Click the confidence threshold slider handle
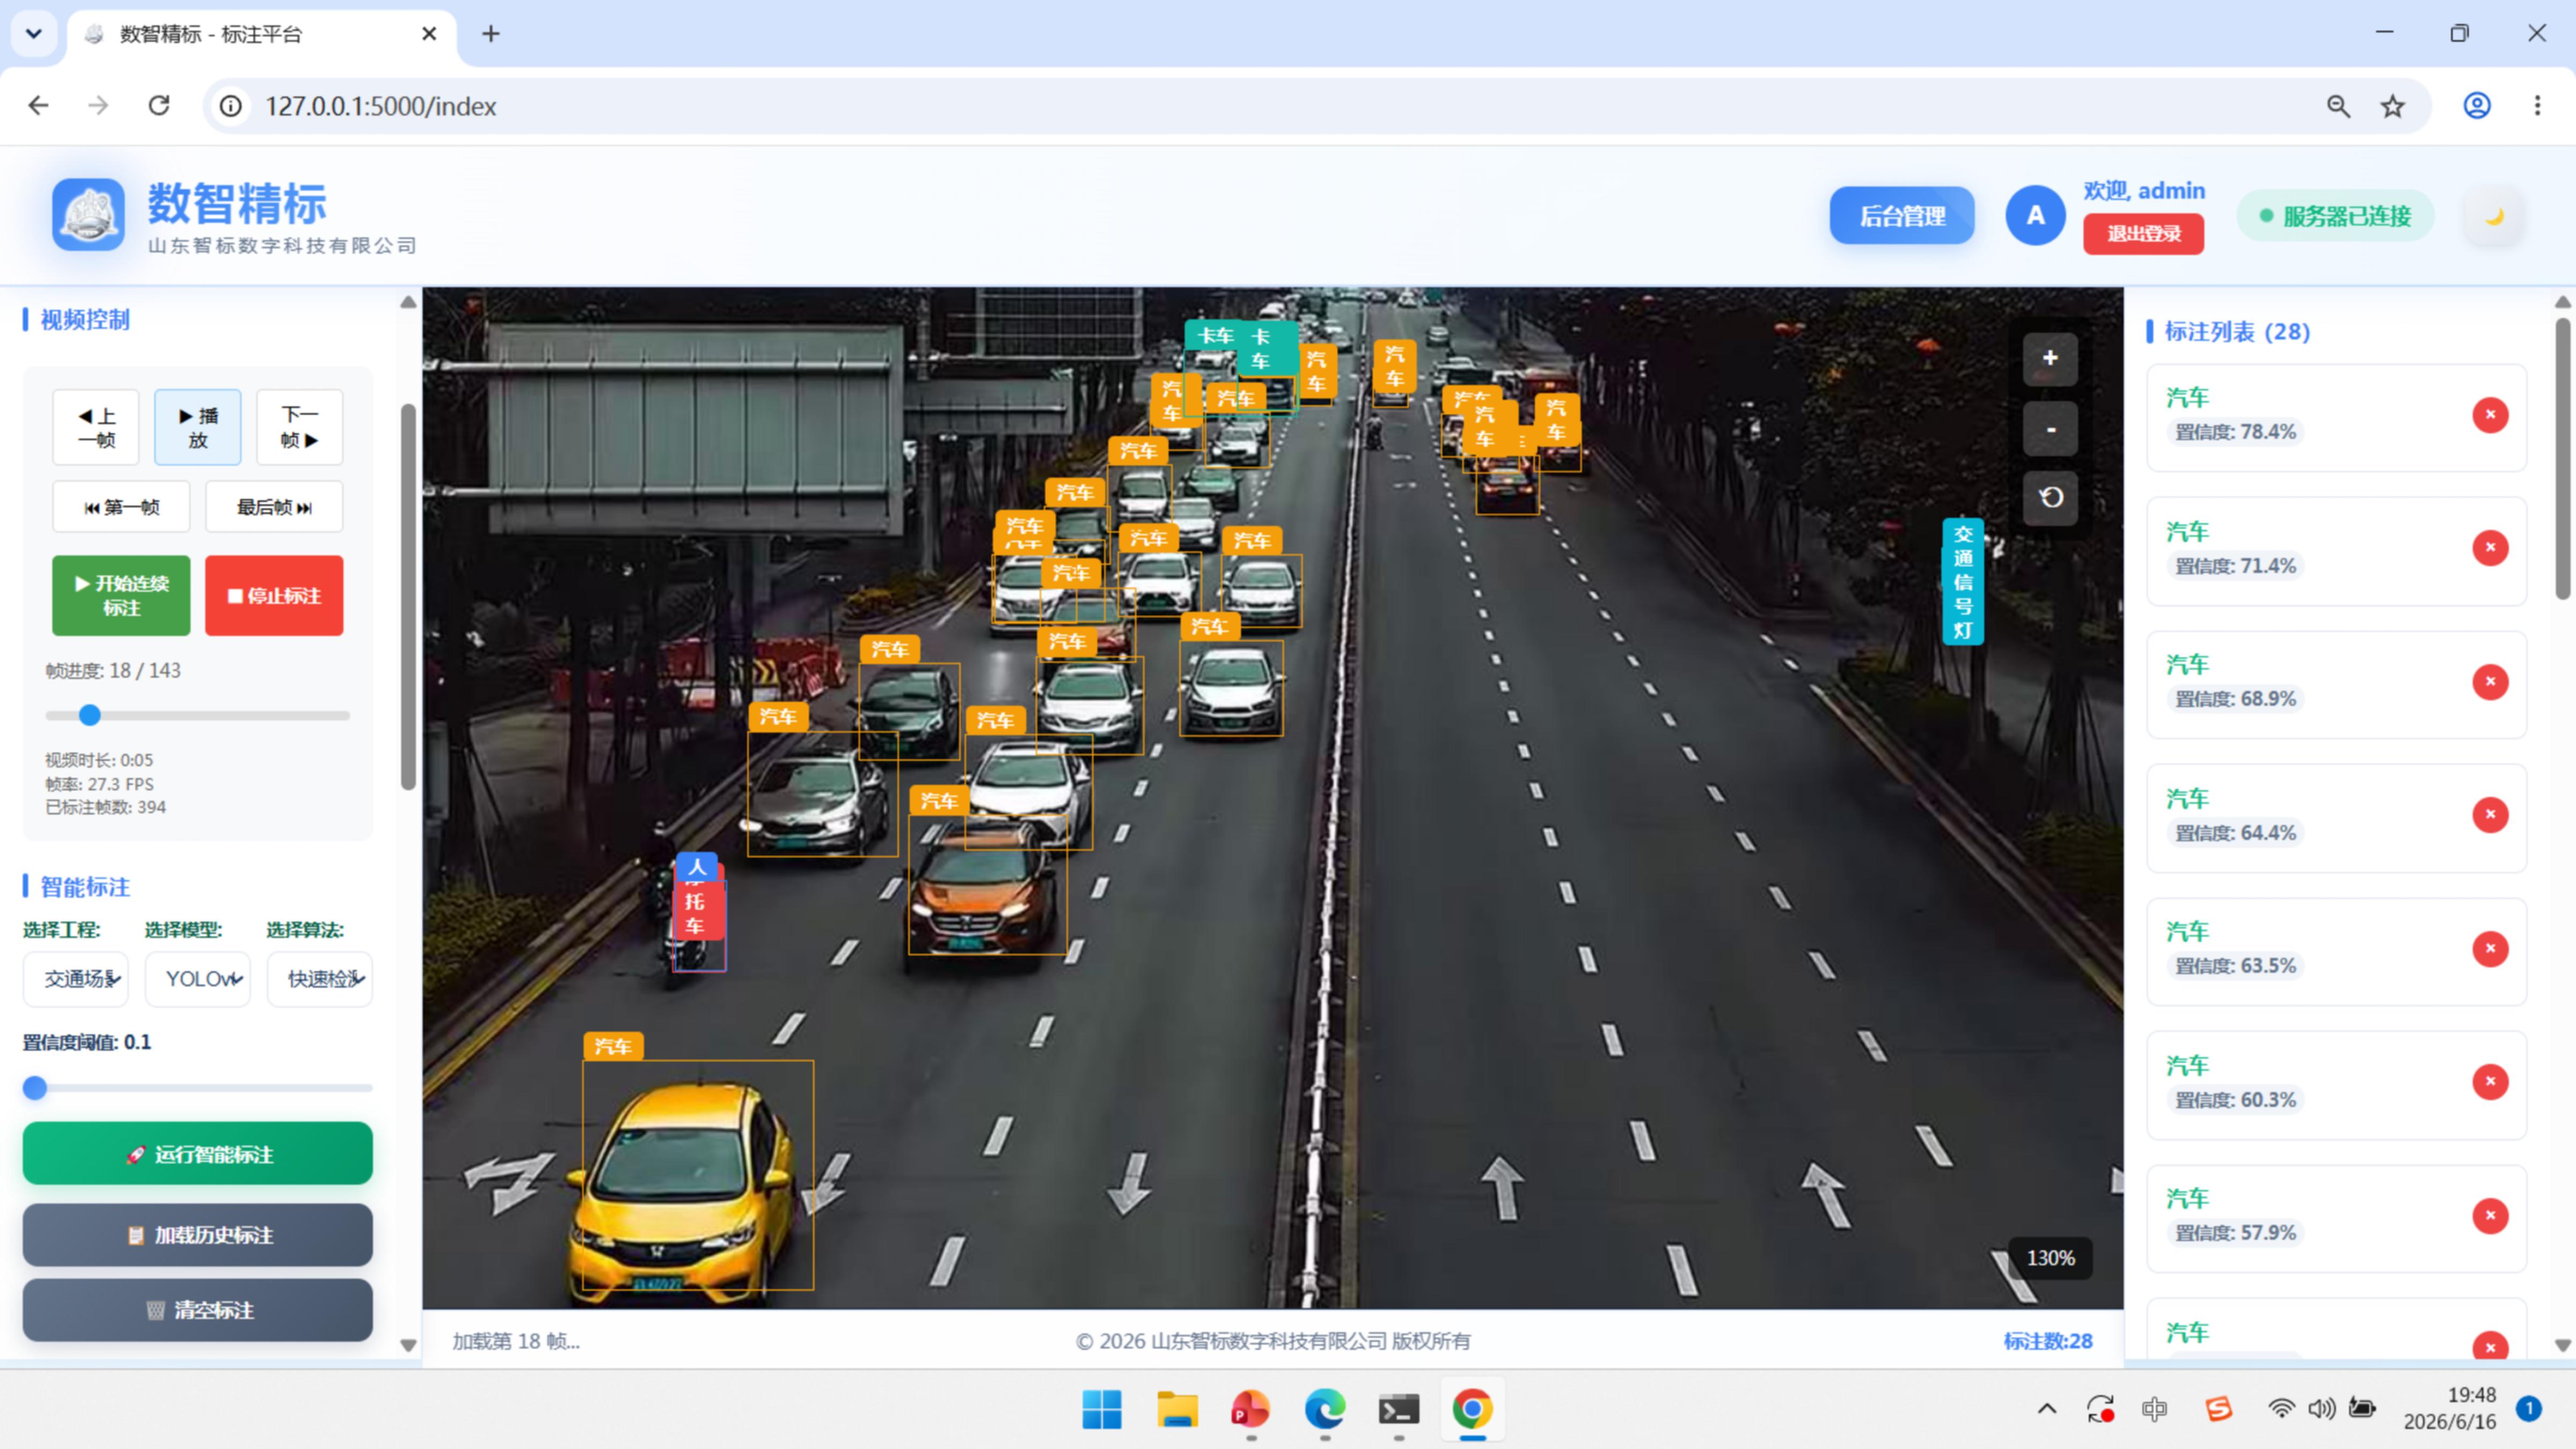Viewport: 2576px width, 1449px height. tap(35, 1088)
